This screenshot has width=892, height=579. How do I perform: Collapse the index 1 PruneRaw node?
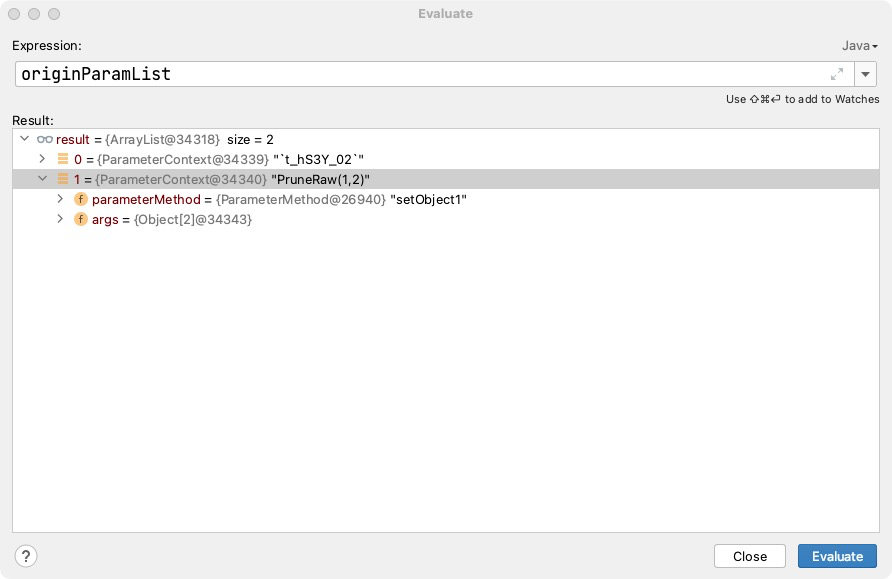point(42,179)
